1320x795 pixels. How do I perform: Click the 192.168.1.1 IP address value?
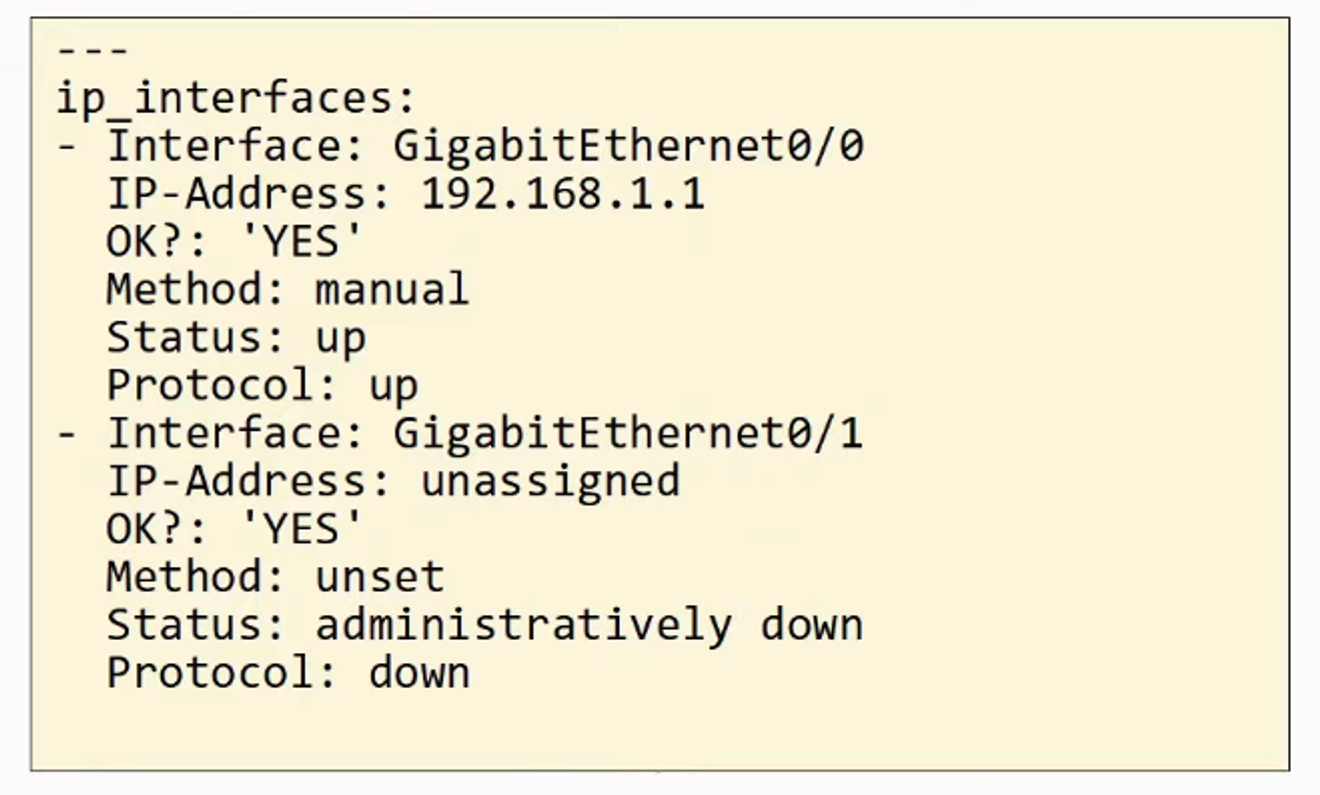563,194
